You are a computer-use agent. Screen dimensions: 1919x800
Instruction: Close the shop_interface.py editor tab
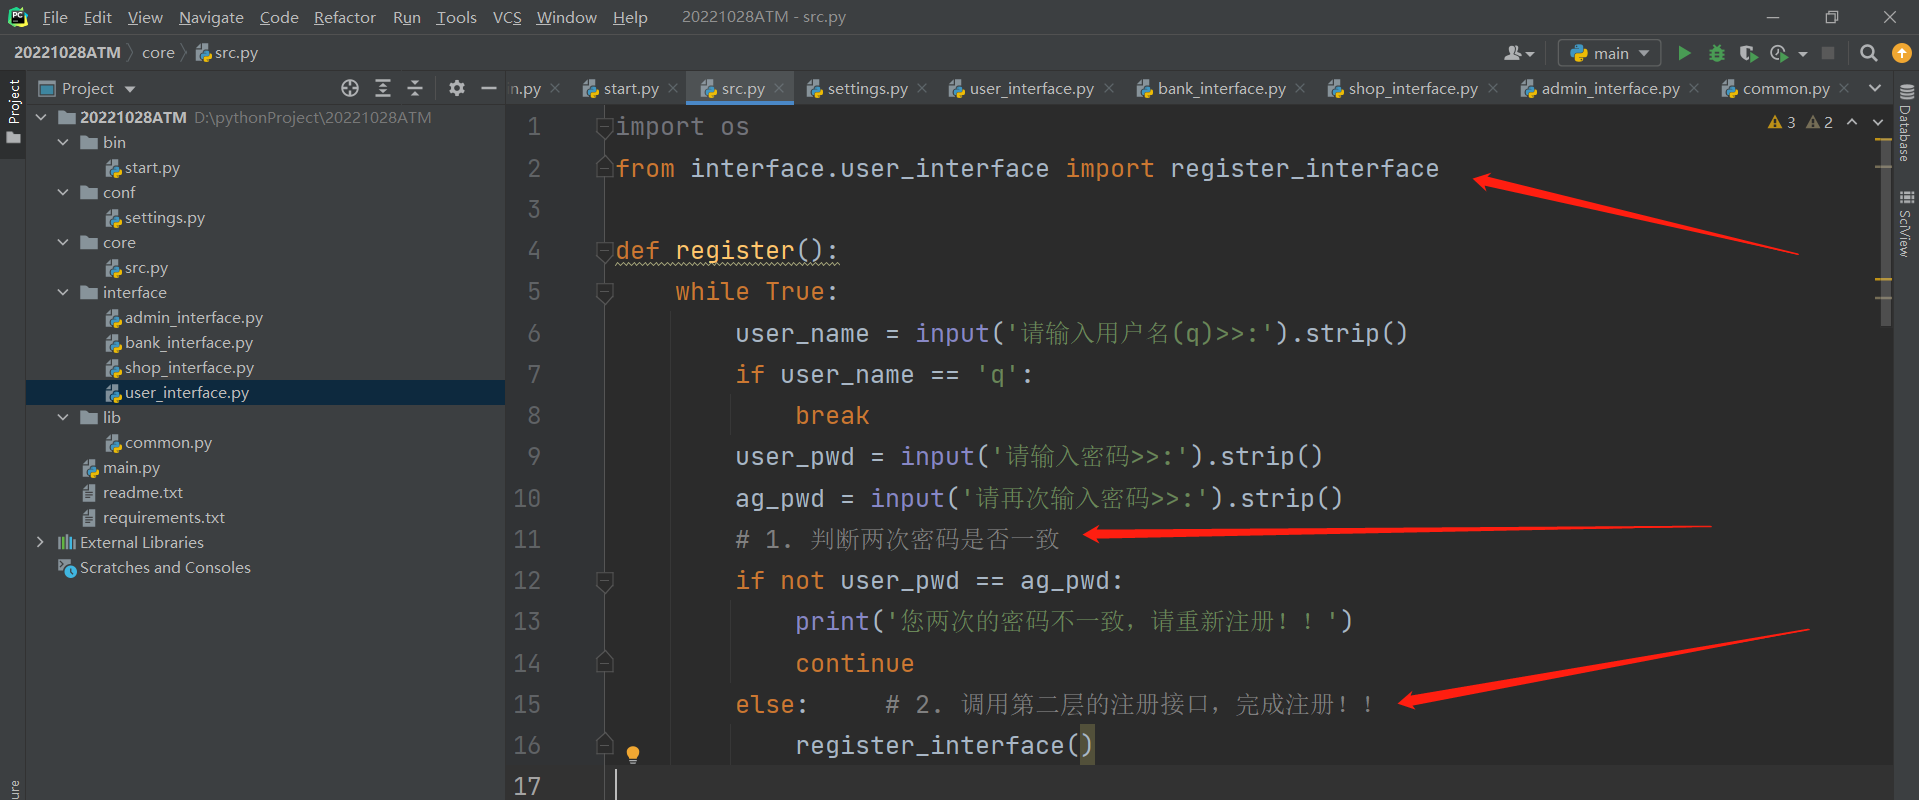coord(1493,88)
